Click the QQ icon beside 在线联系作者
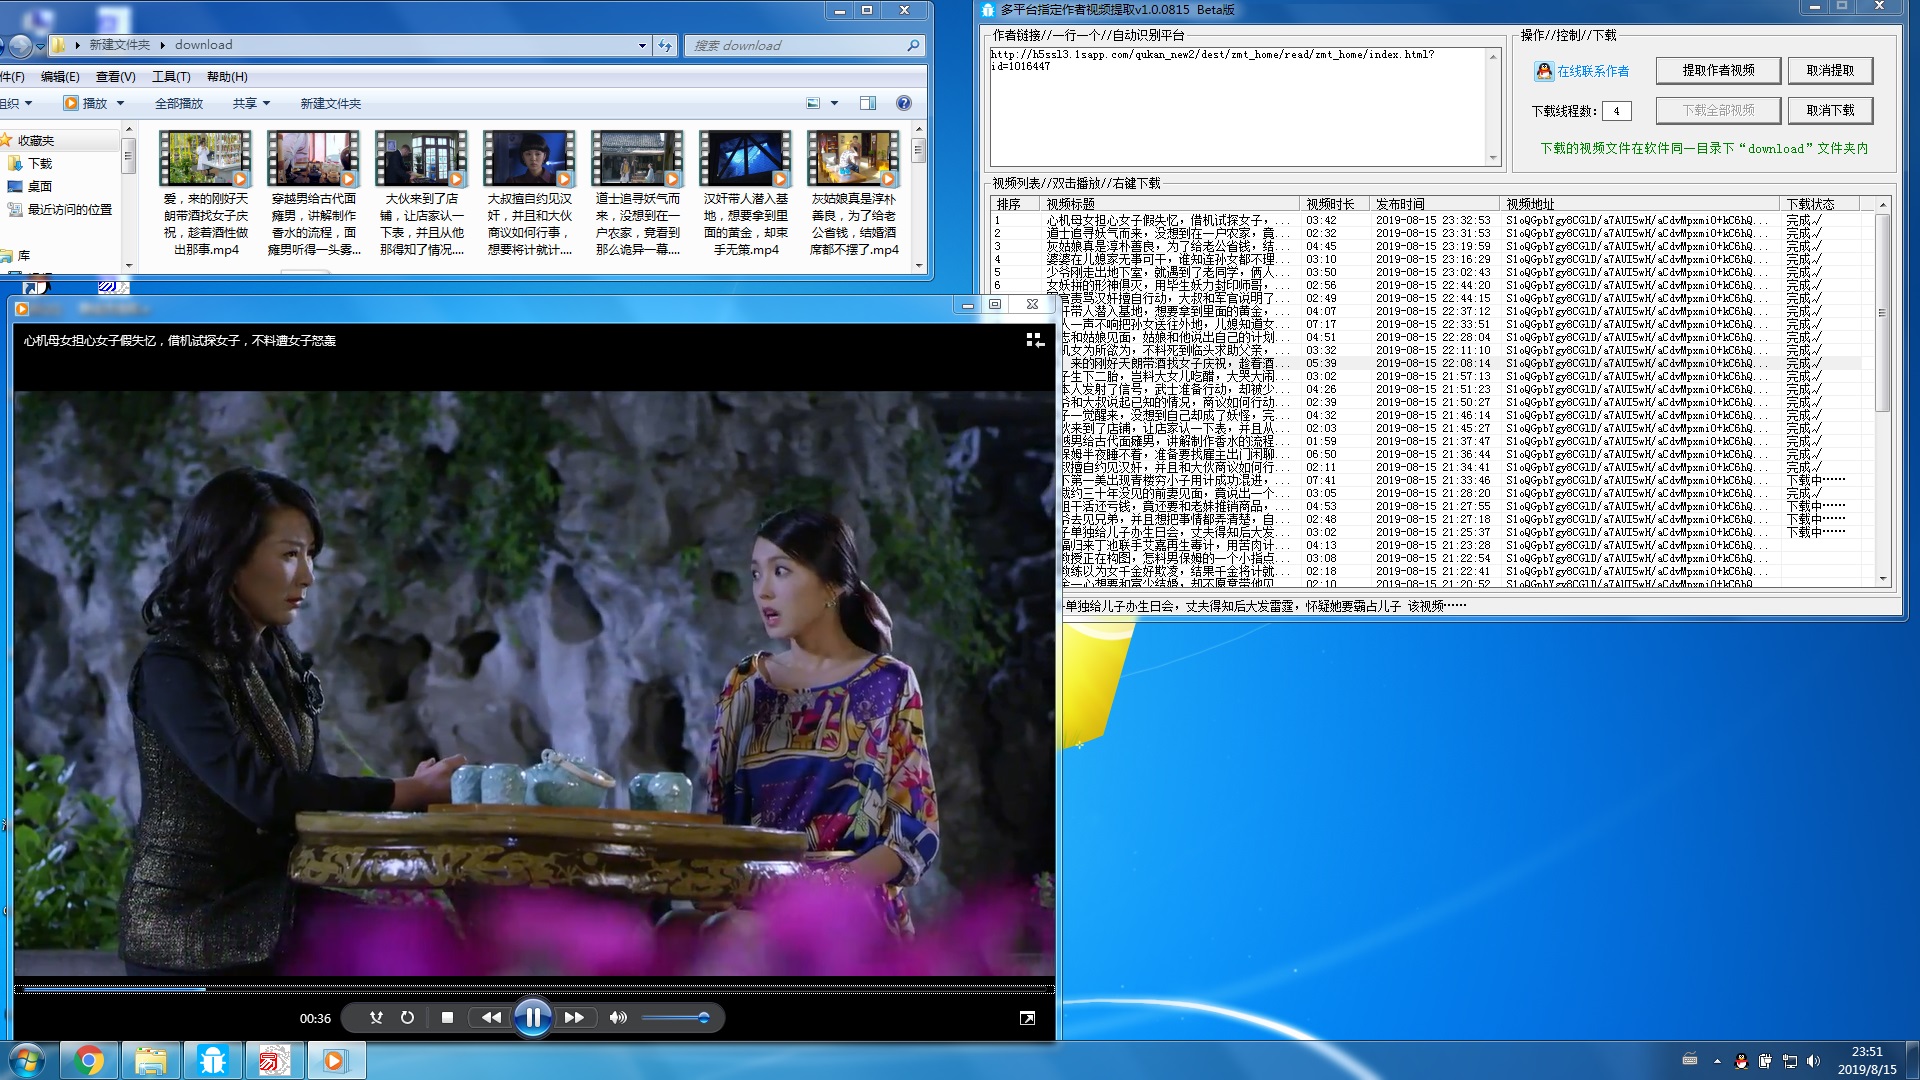 [1544, 71]
